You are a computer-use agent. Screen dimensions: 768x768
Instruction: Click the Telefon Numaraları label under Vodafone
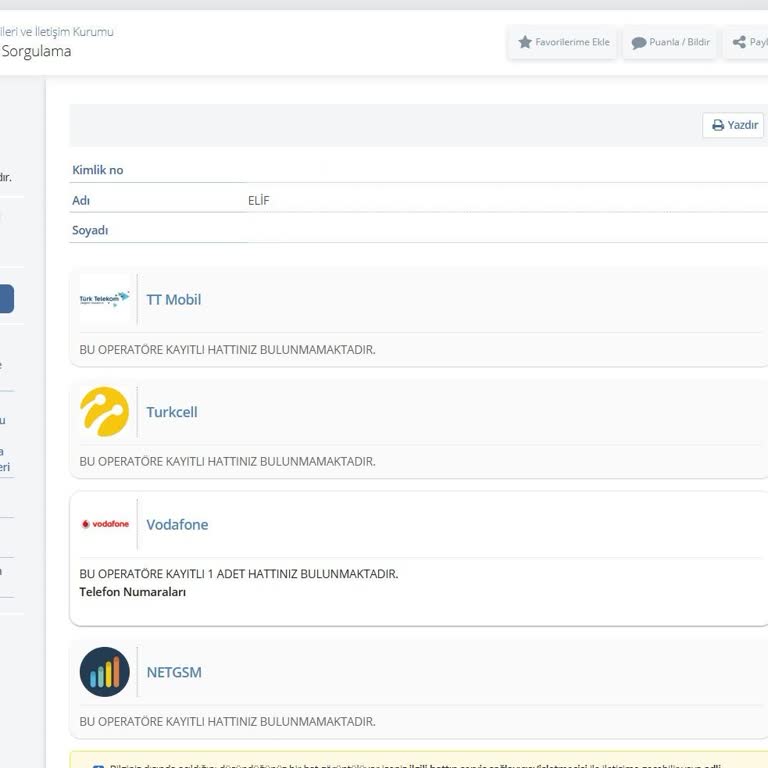coord(133,592)
